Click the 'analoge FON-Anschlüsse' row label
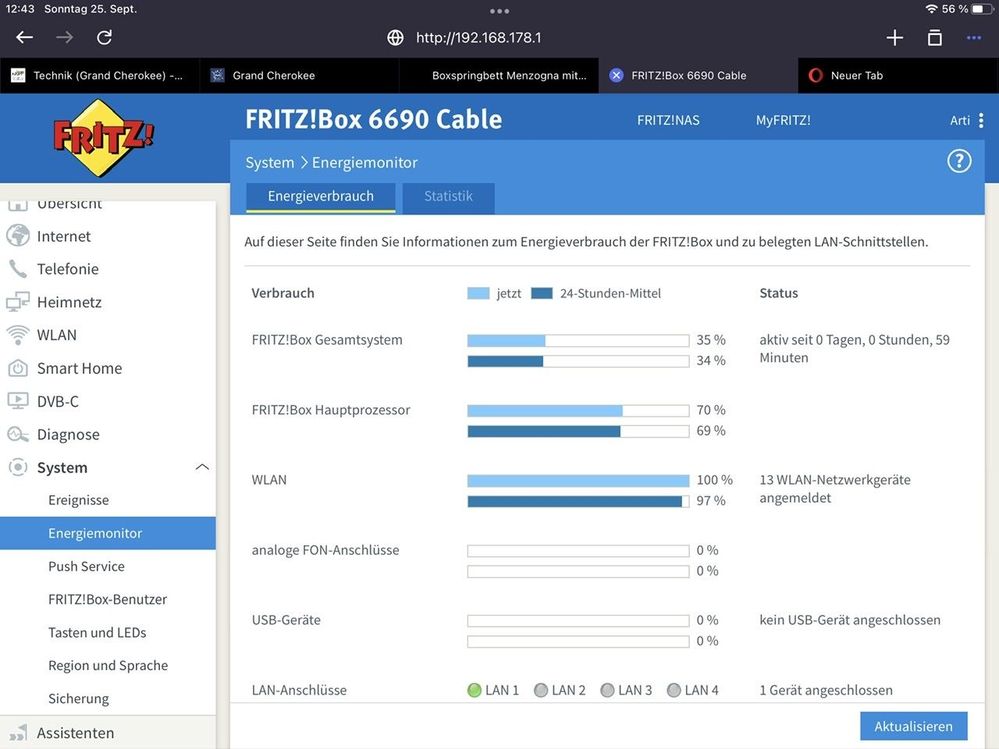The width and height of the screenshot is (999, 749). click(x=326, y=550)
